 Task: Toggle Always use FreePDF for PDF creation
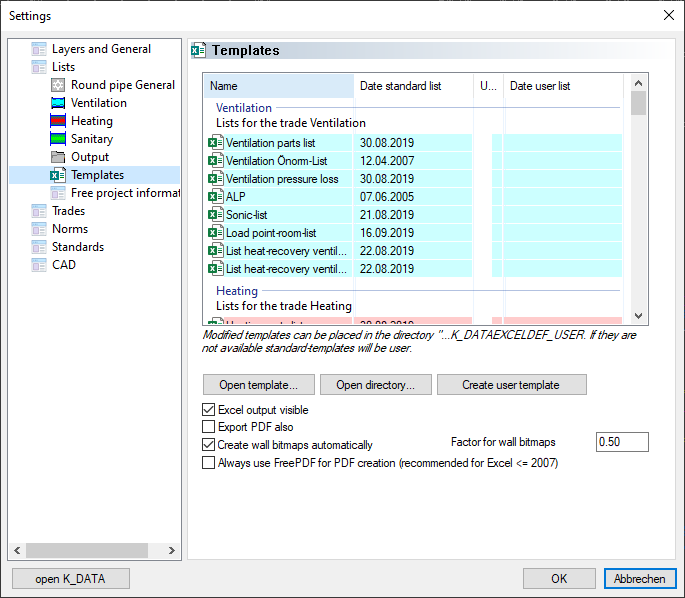209,463
